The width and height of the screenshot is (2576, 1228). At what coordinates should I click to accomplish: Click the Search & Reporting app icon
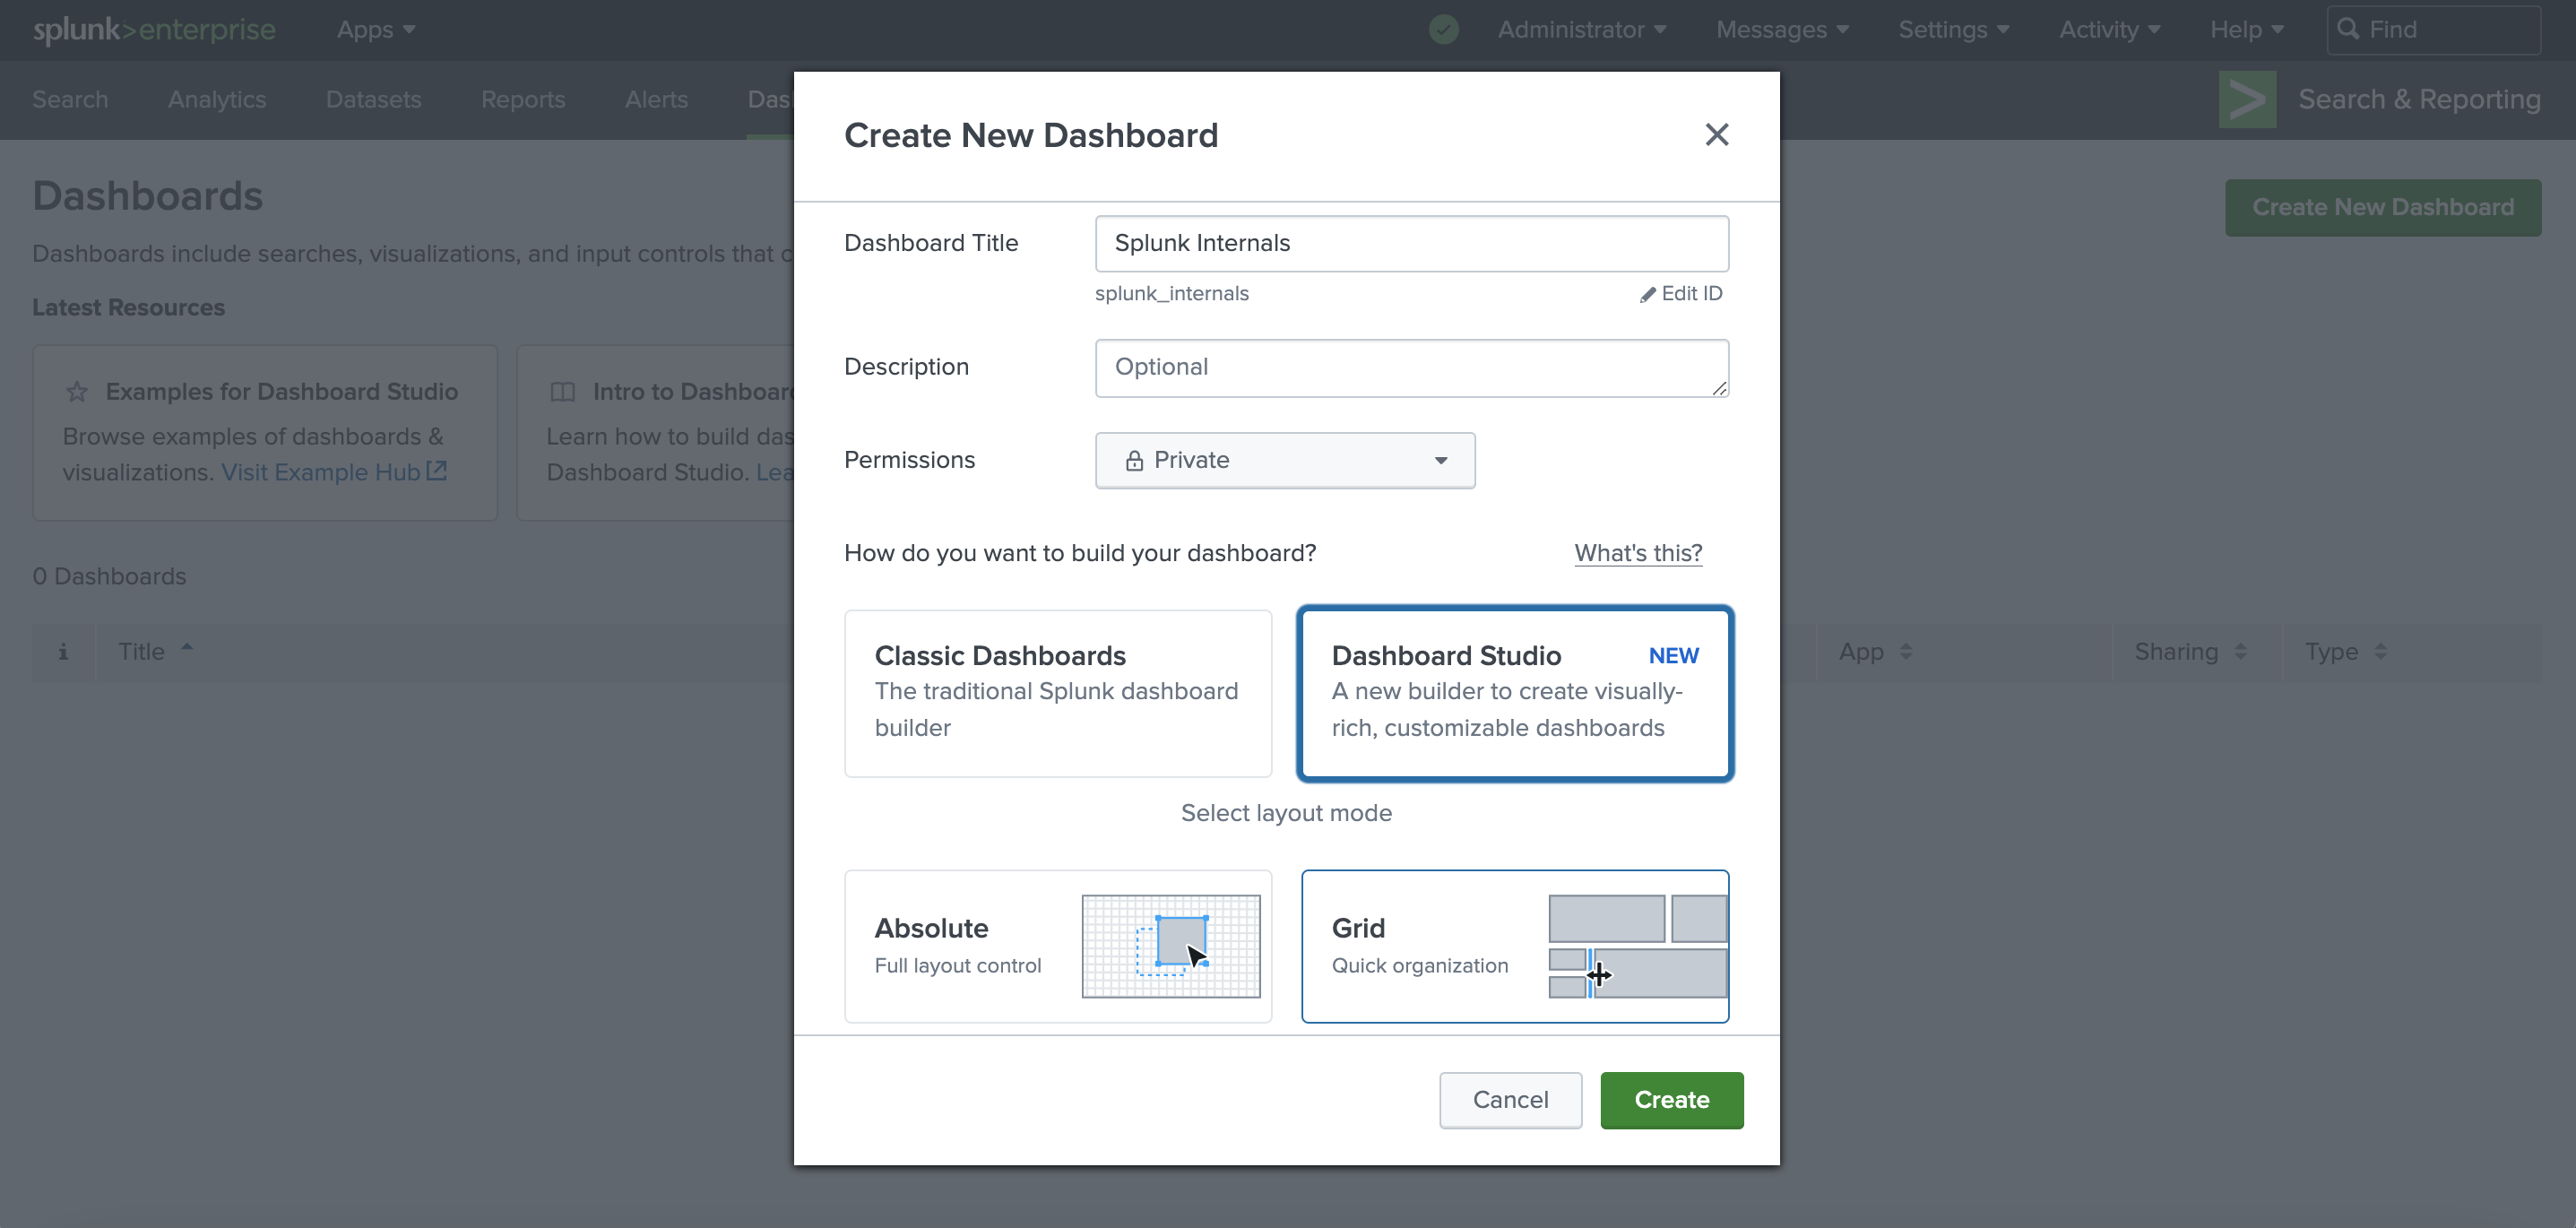pos(2247,99)
